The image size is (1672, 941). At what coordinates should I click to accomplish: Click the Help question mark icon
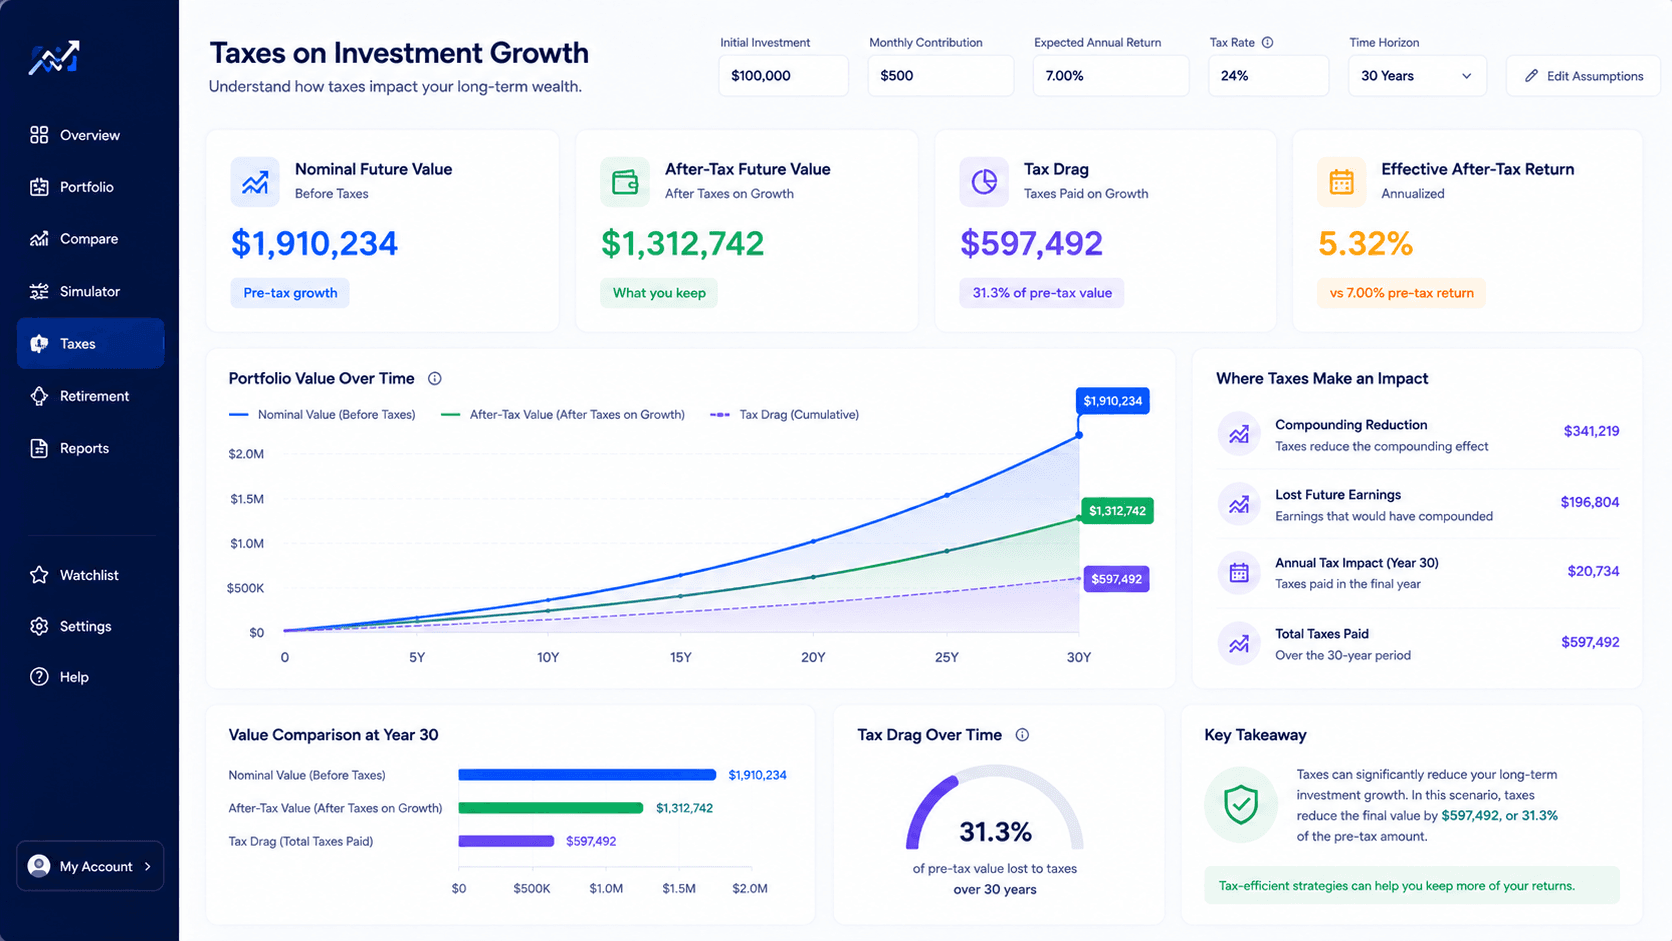coord(39,677)
